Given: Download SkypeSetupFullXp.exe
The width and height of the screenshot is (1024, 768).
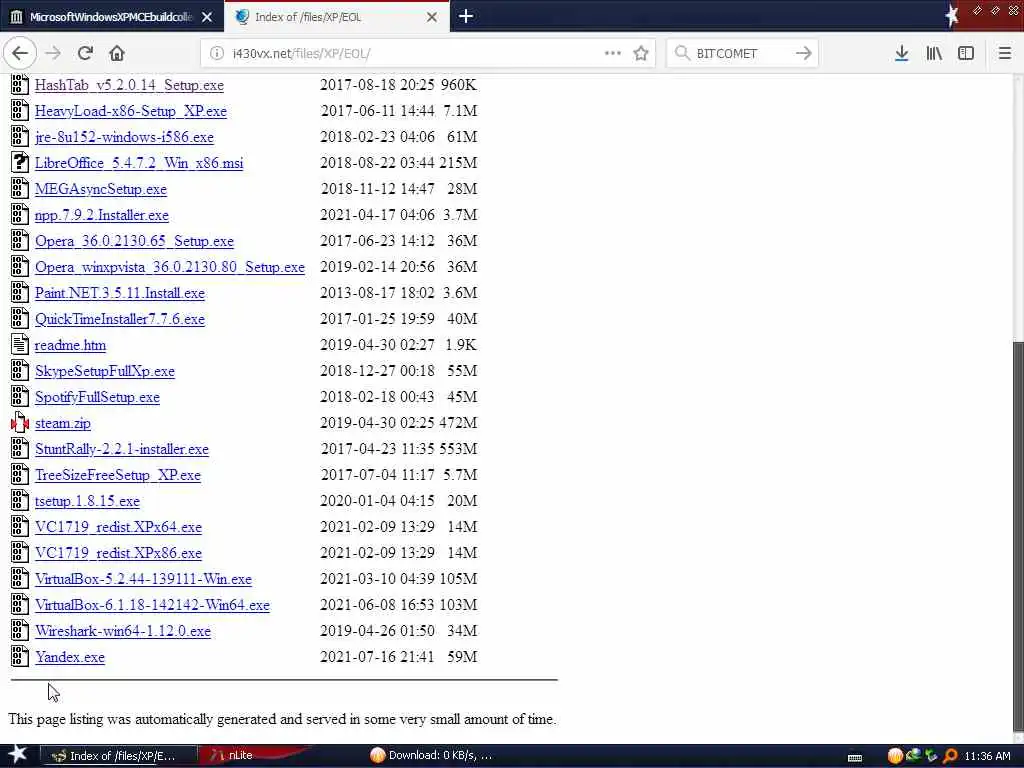Looking at the screenshot, I should pyautogui.click(x=104, y=371).
